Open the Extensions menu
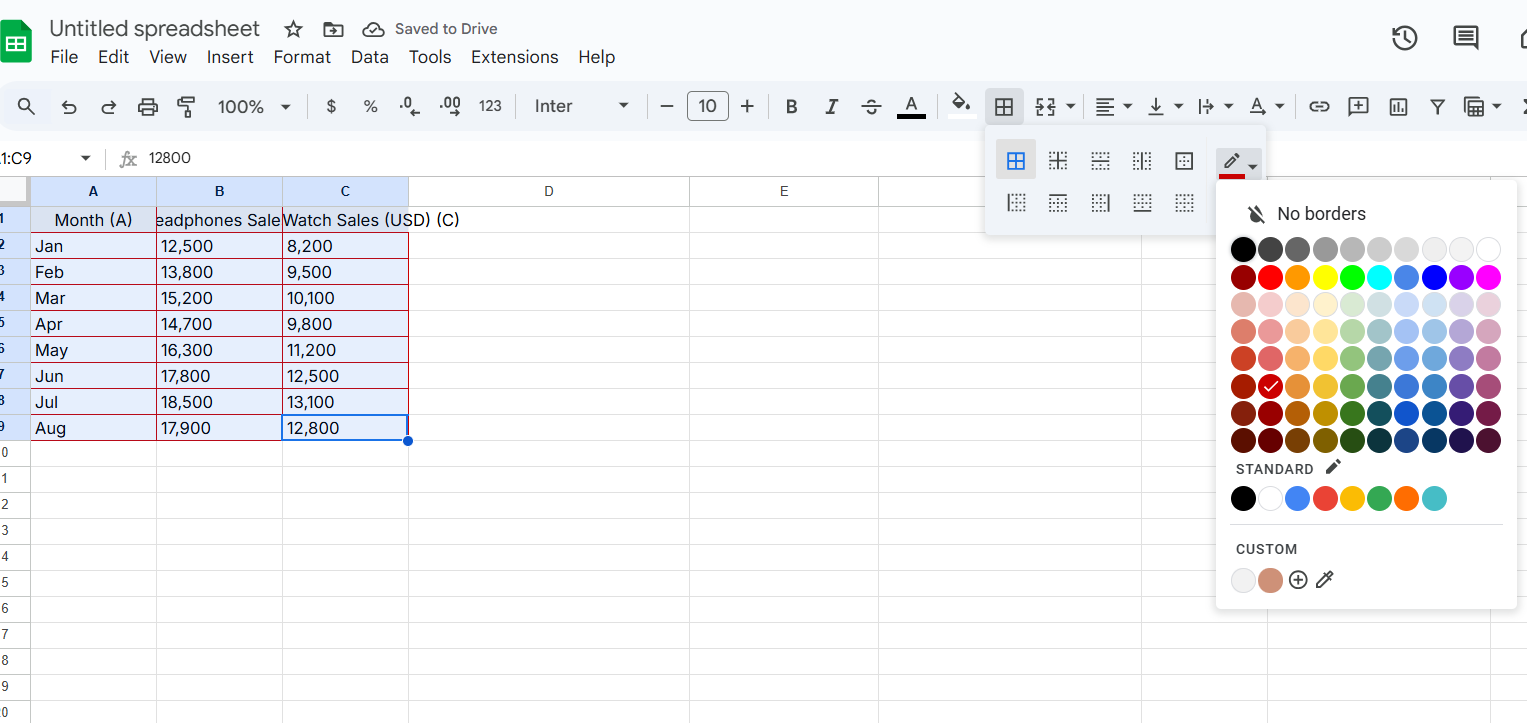Viewport: 1527px width, 723px height. 514,57
